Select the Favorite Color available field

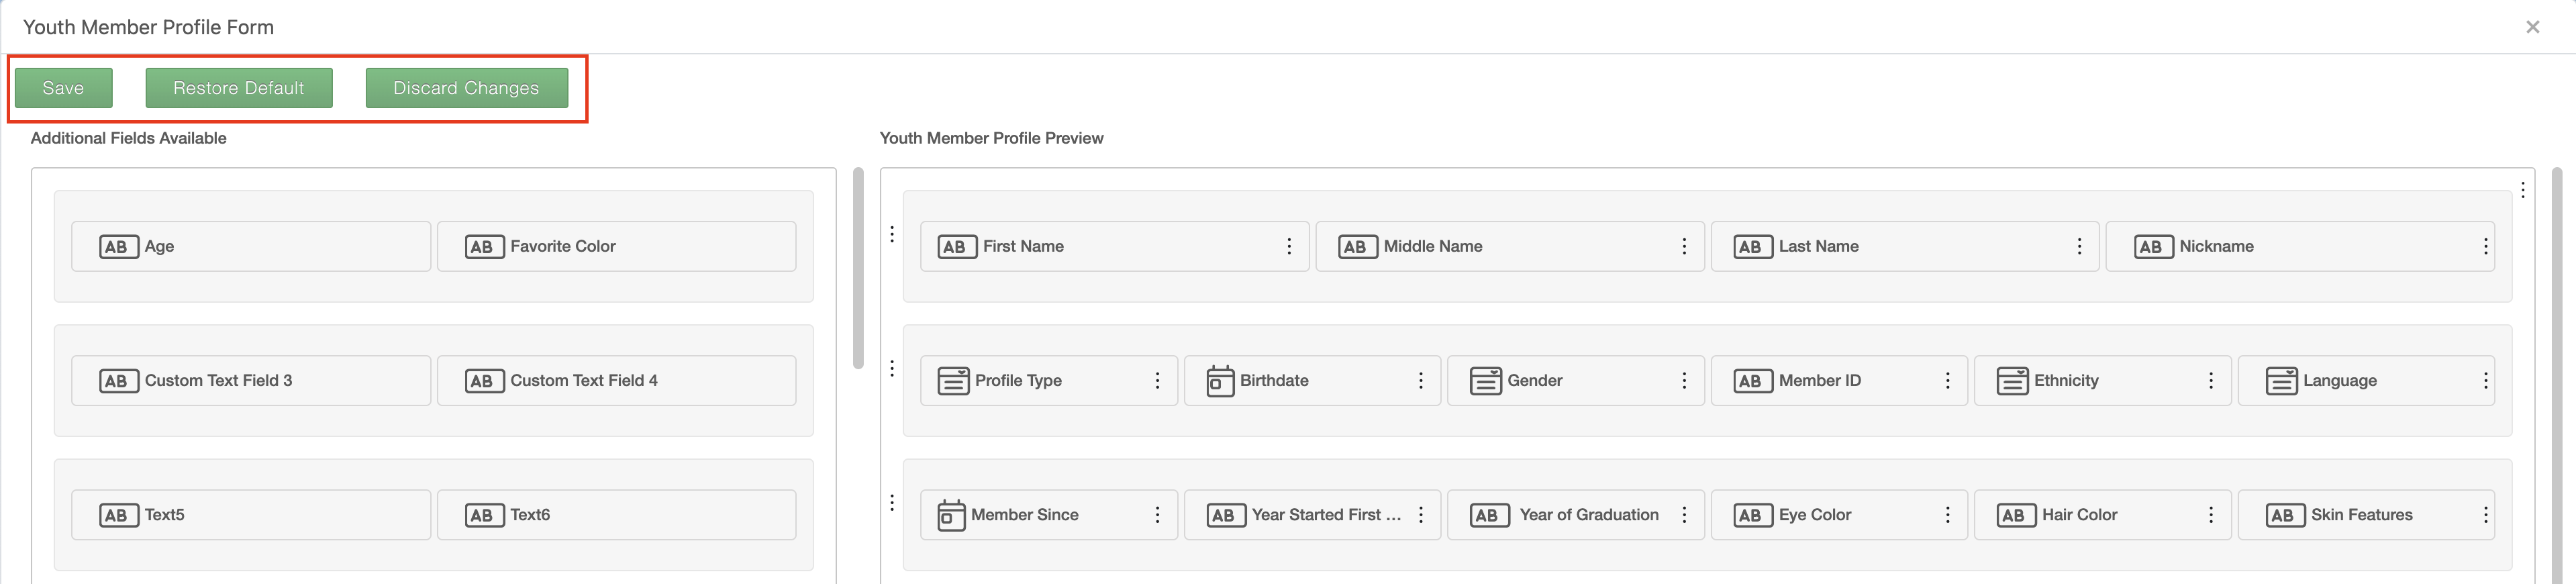[616, 246]
